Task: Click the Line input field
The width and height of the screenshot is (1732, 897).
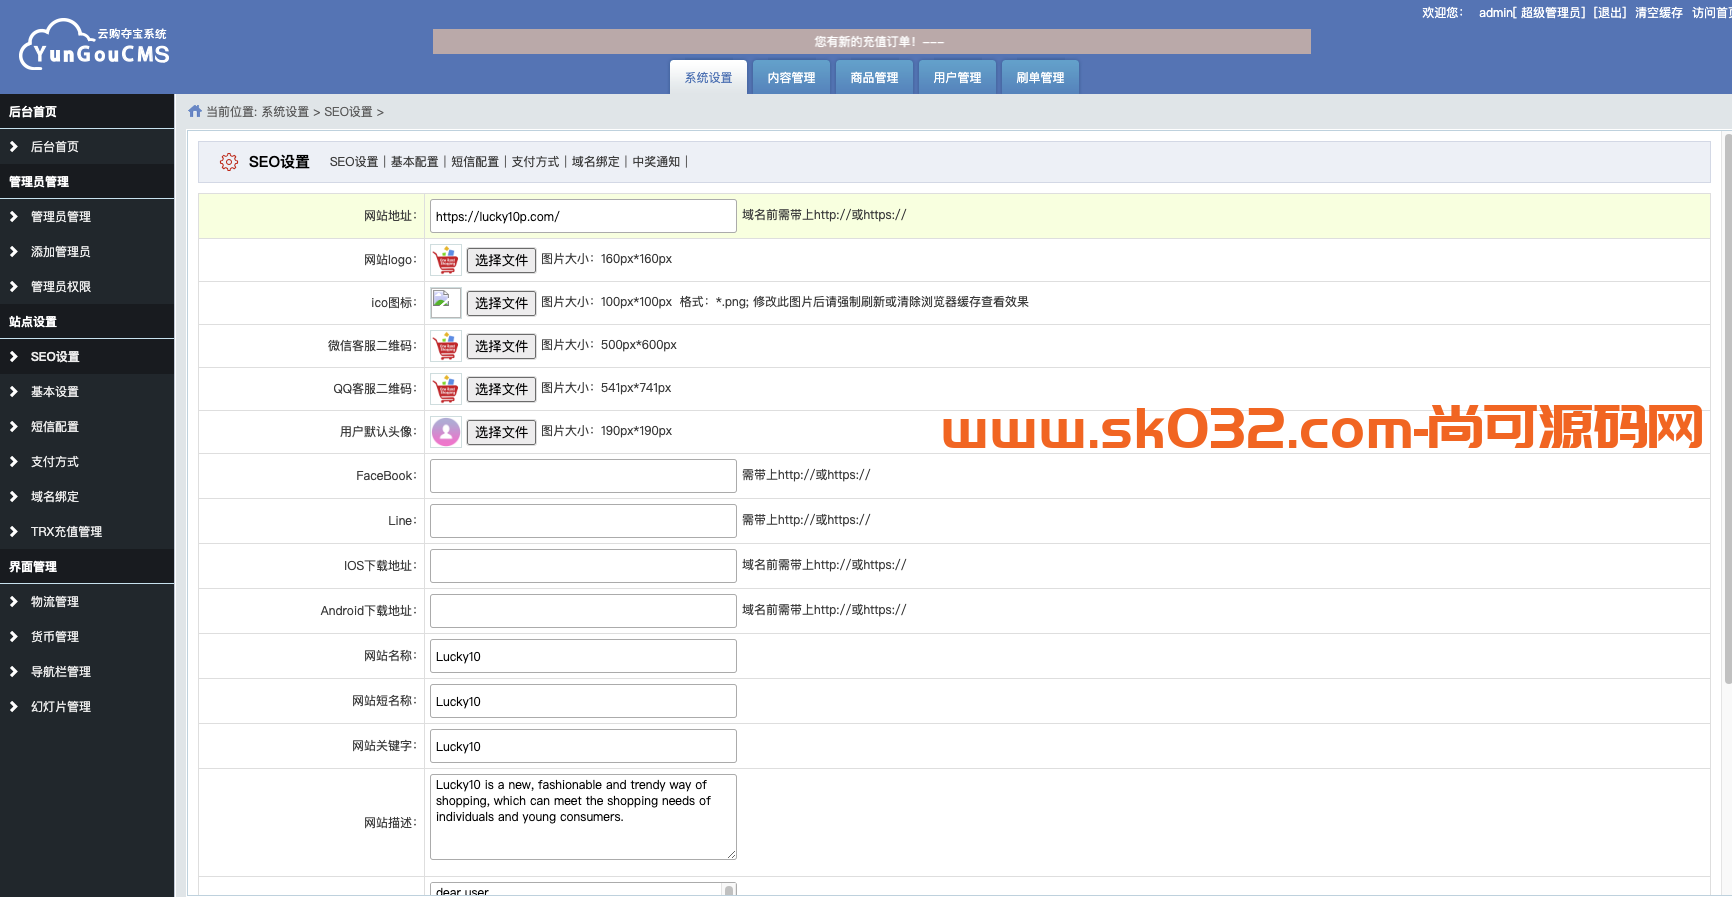Action: (x=583, y=521)
